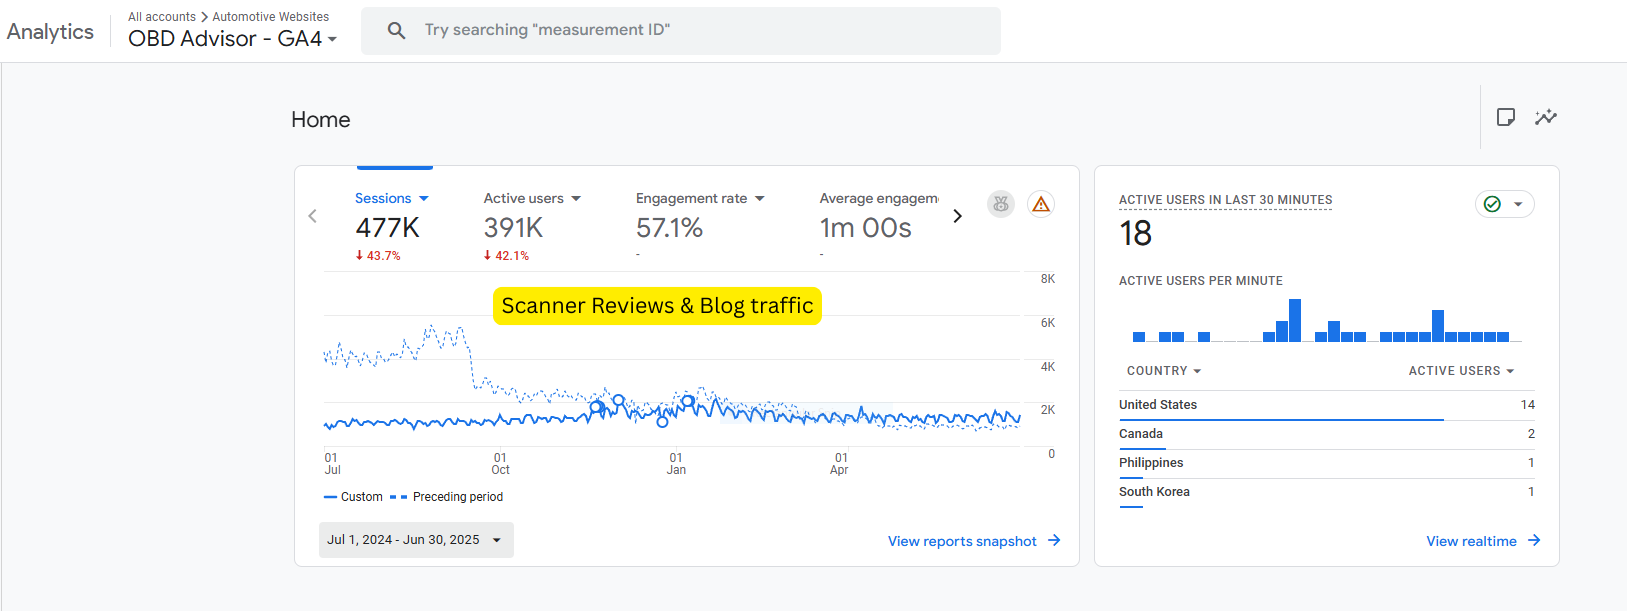Click the United States count of 14

[1527, 405]
